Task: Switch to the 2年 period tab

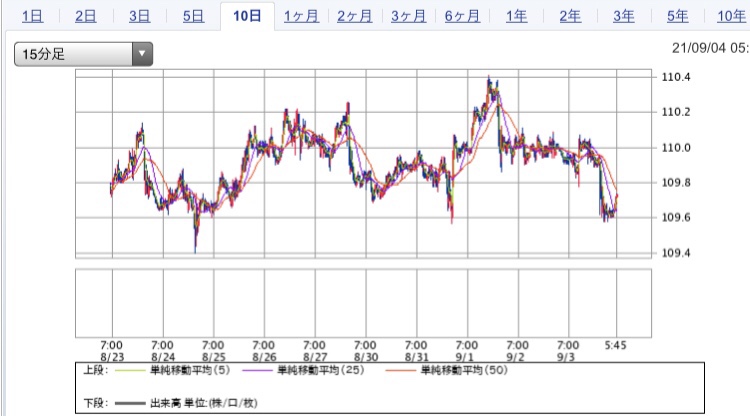Action: tap(570, 16)
